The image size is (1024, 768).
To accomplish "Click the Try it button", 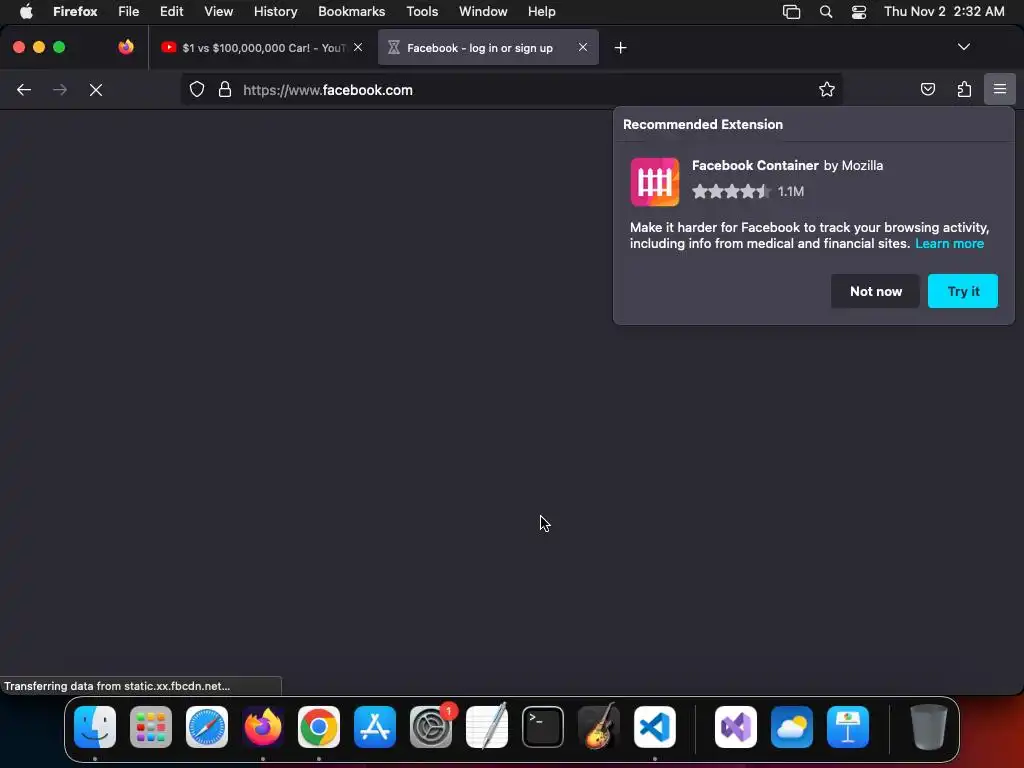I will pyautogui.click(x=963, y=291).
